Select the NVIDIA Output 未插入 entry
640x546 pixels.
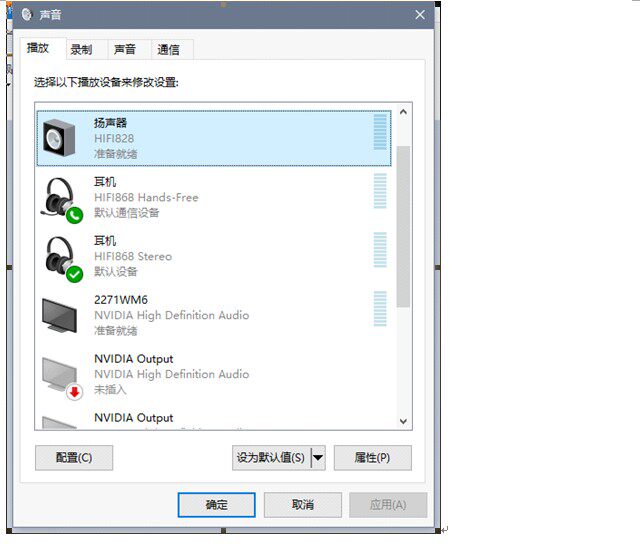(x=214, y=374)
